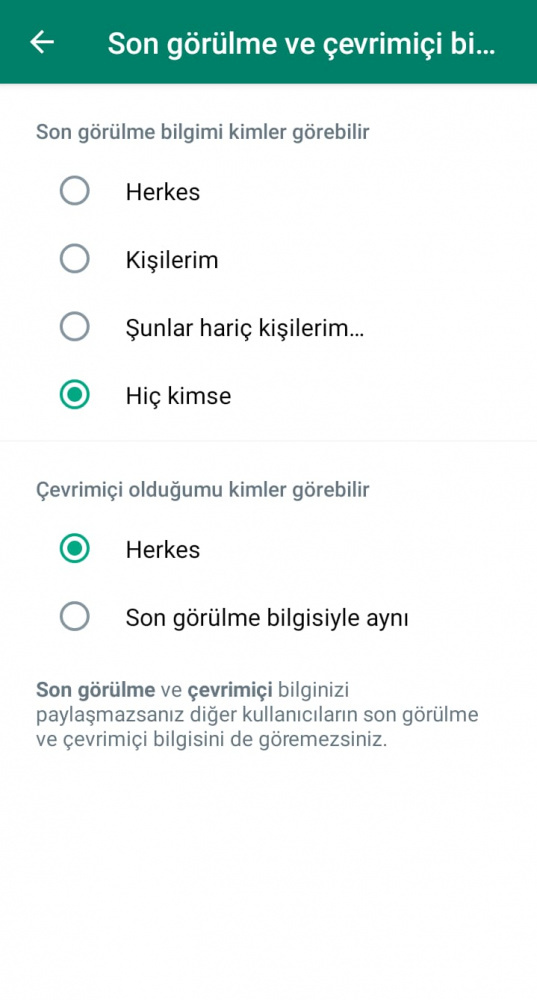Image resolution: width=537 pixels, height=1000 pixels.
Task: Click the Son görülme bilgimi kimler görebilir heading
Action: click(x=203, y=133)
